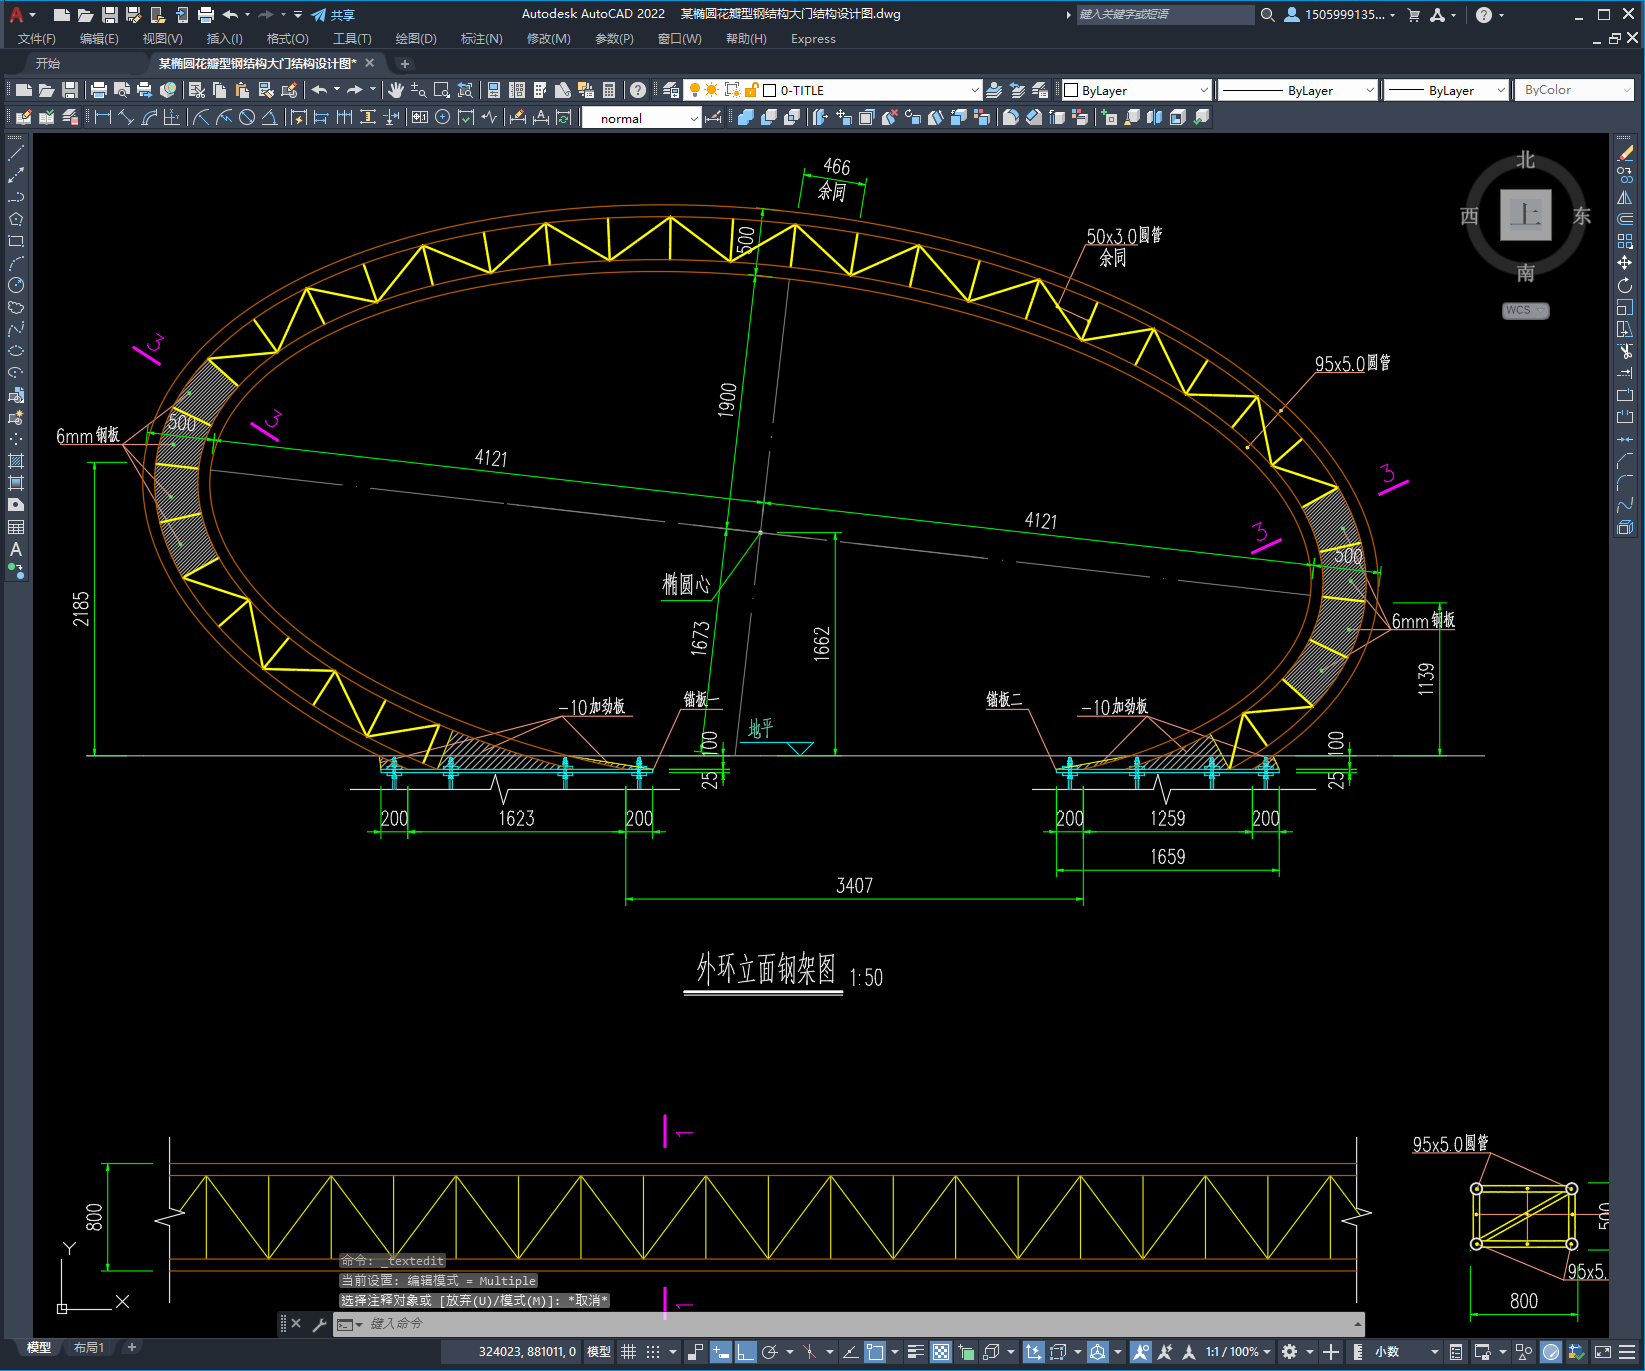Click the Table tool in draw toolbar
1645x1371 pixels.
tap(16, 527)
